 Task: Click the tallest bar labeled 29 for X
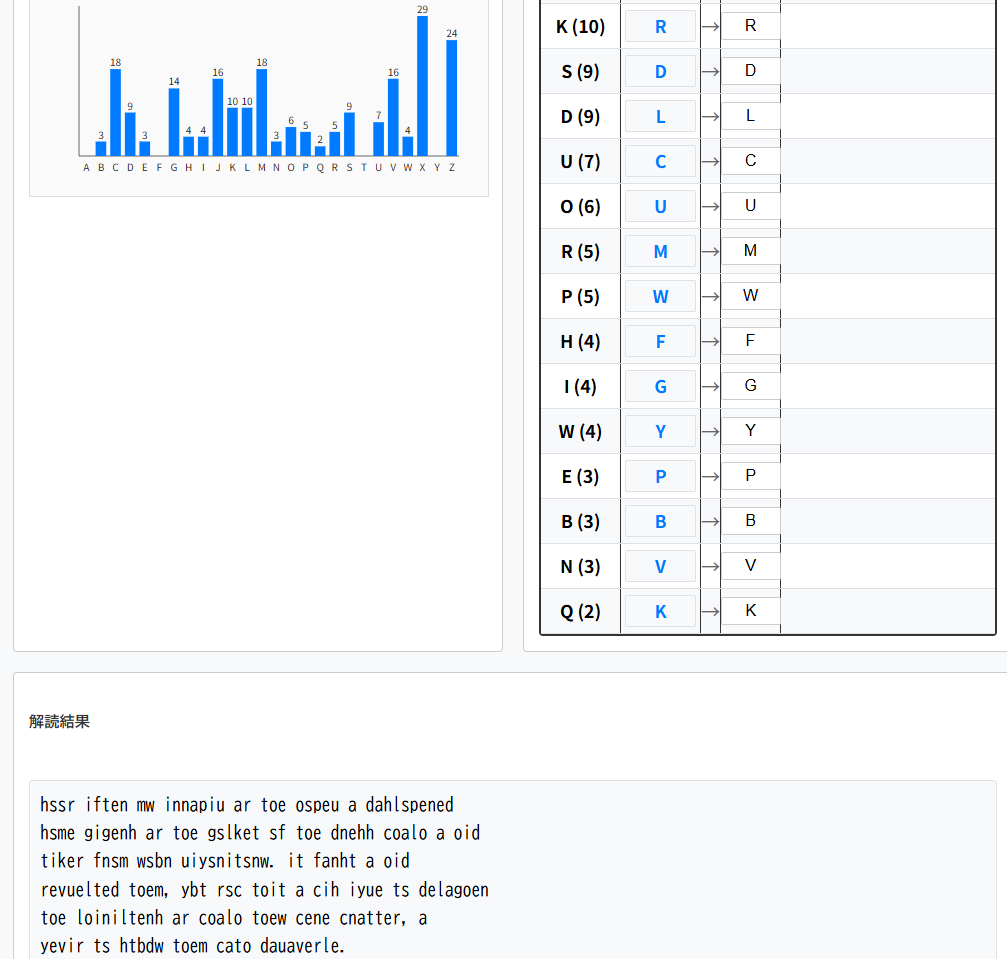pos(422,86)
